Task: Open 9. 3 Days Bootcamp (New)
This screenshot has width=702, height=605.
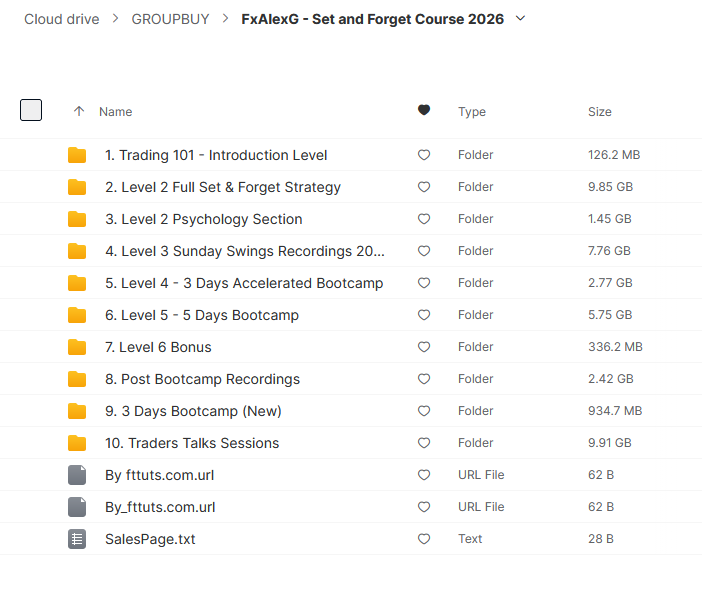Action: click(193, 411)
